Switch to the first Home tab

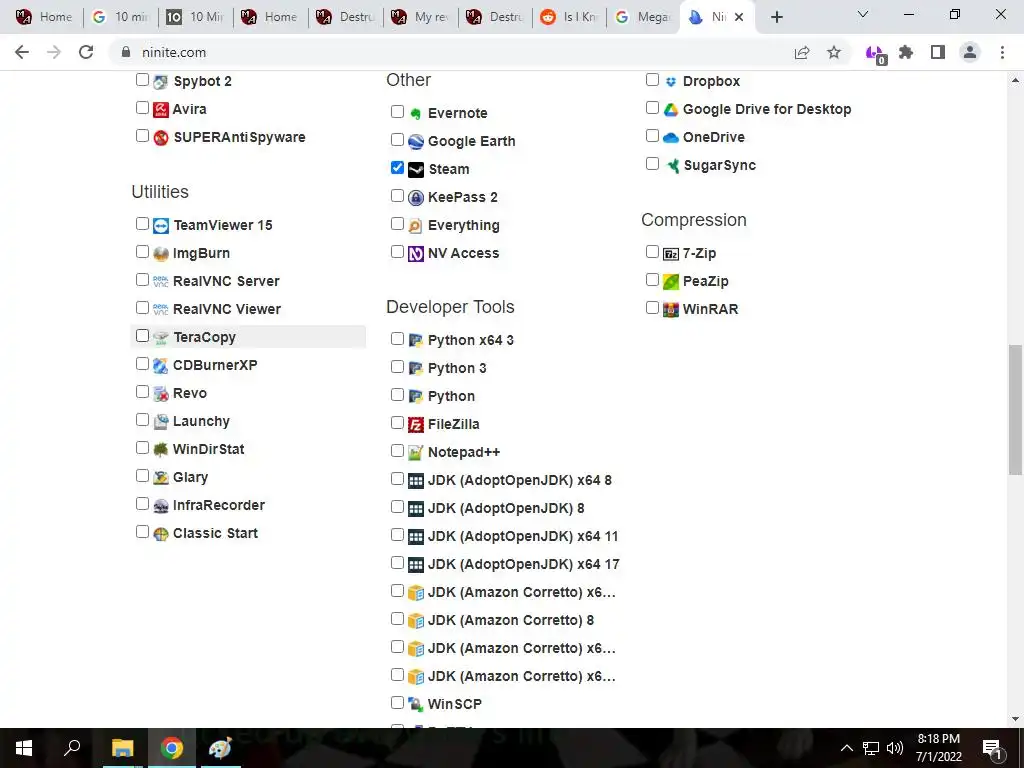(44, 17)
